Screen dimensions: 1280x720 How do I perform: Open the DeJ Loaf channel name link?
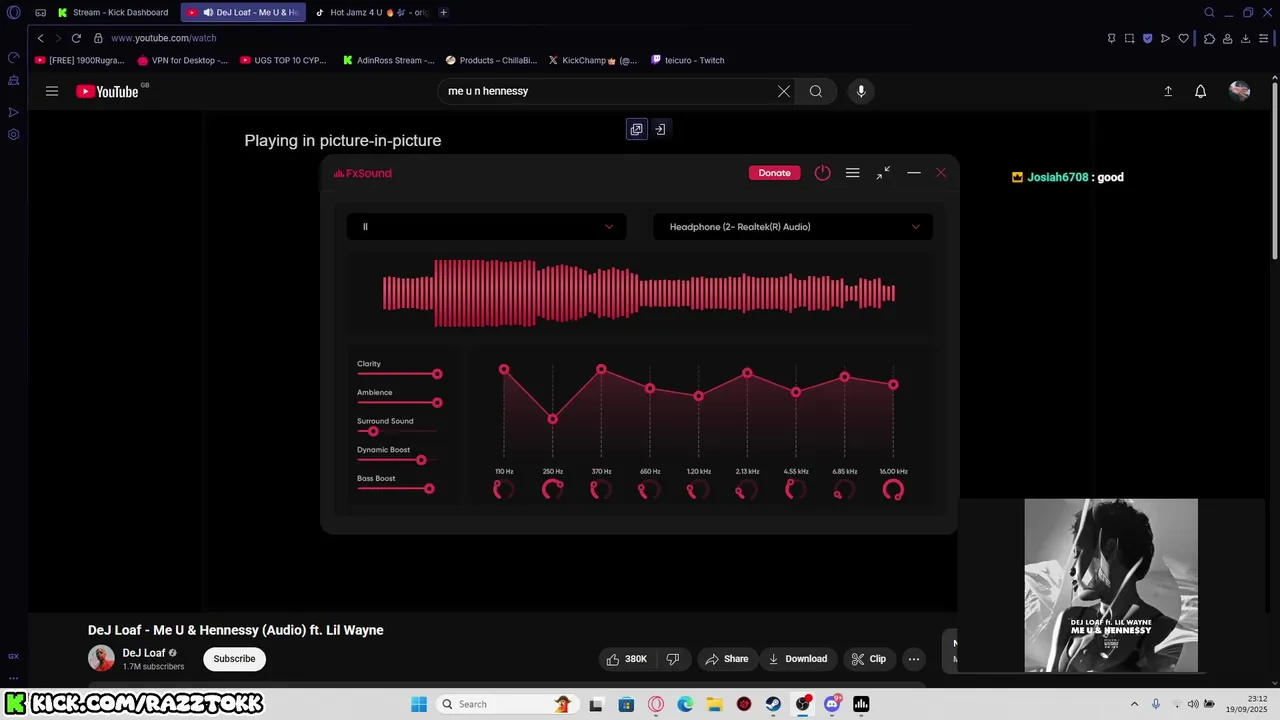point(144,653)
